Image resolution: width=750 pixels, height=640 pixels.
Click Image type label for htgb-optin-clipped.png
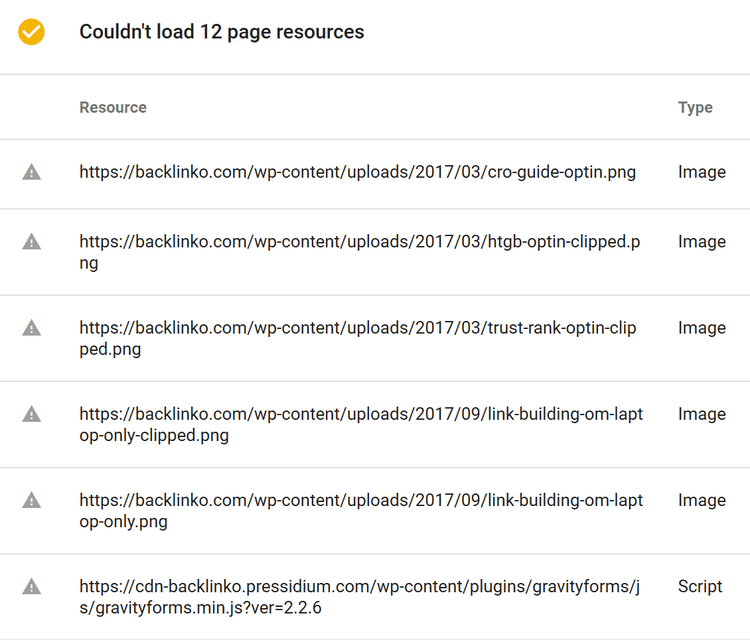click(x=702, y=242)
